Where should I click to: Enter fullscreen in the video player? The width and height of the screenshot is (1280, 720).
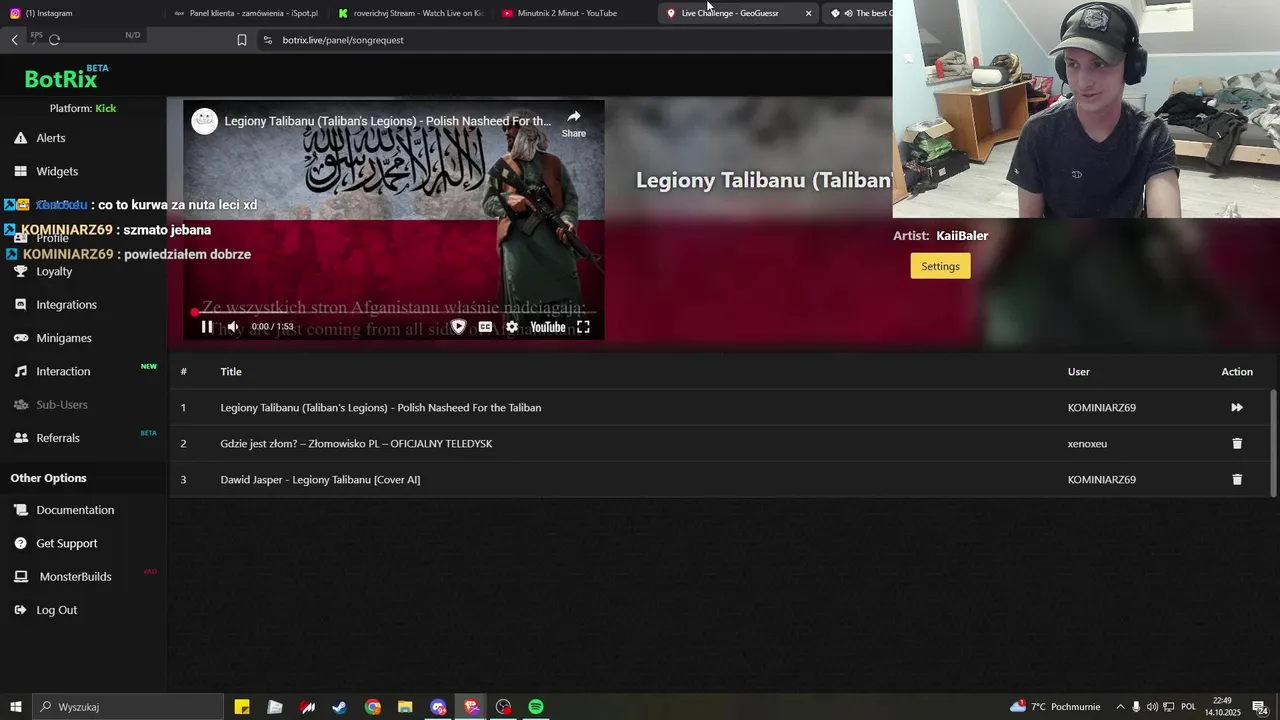[x=583, y=326]
